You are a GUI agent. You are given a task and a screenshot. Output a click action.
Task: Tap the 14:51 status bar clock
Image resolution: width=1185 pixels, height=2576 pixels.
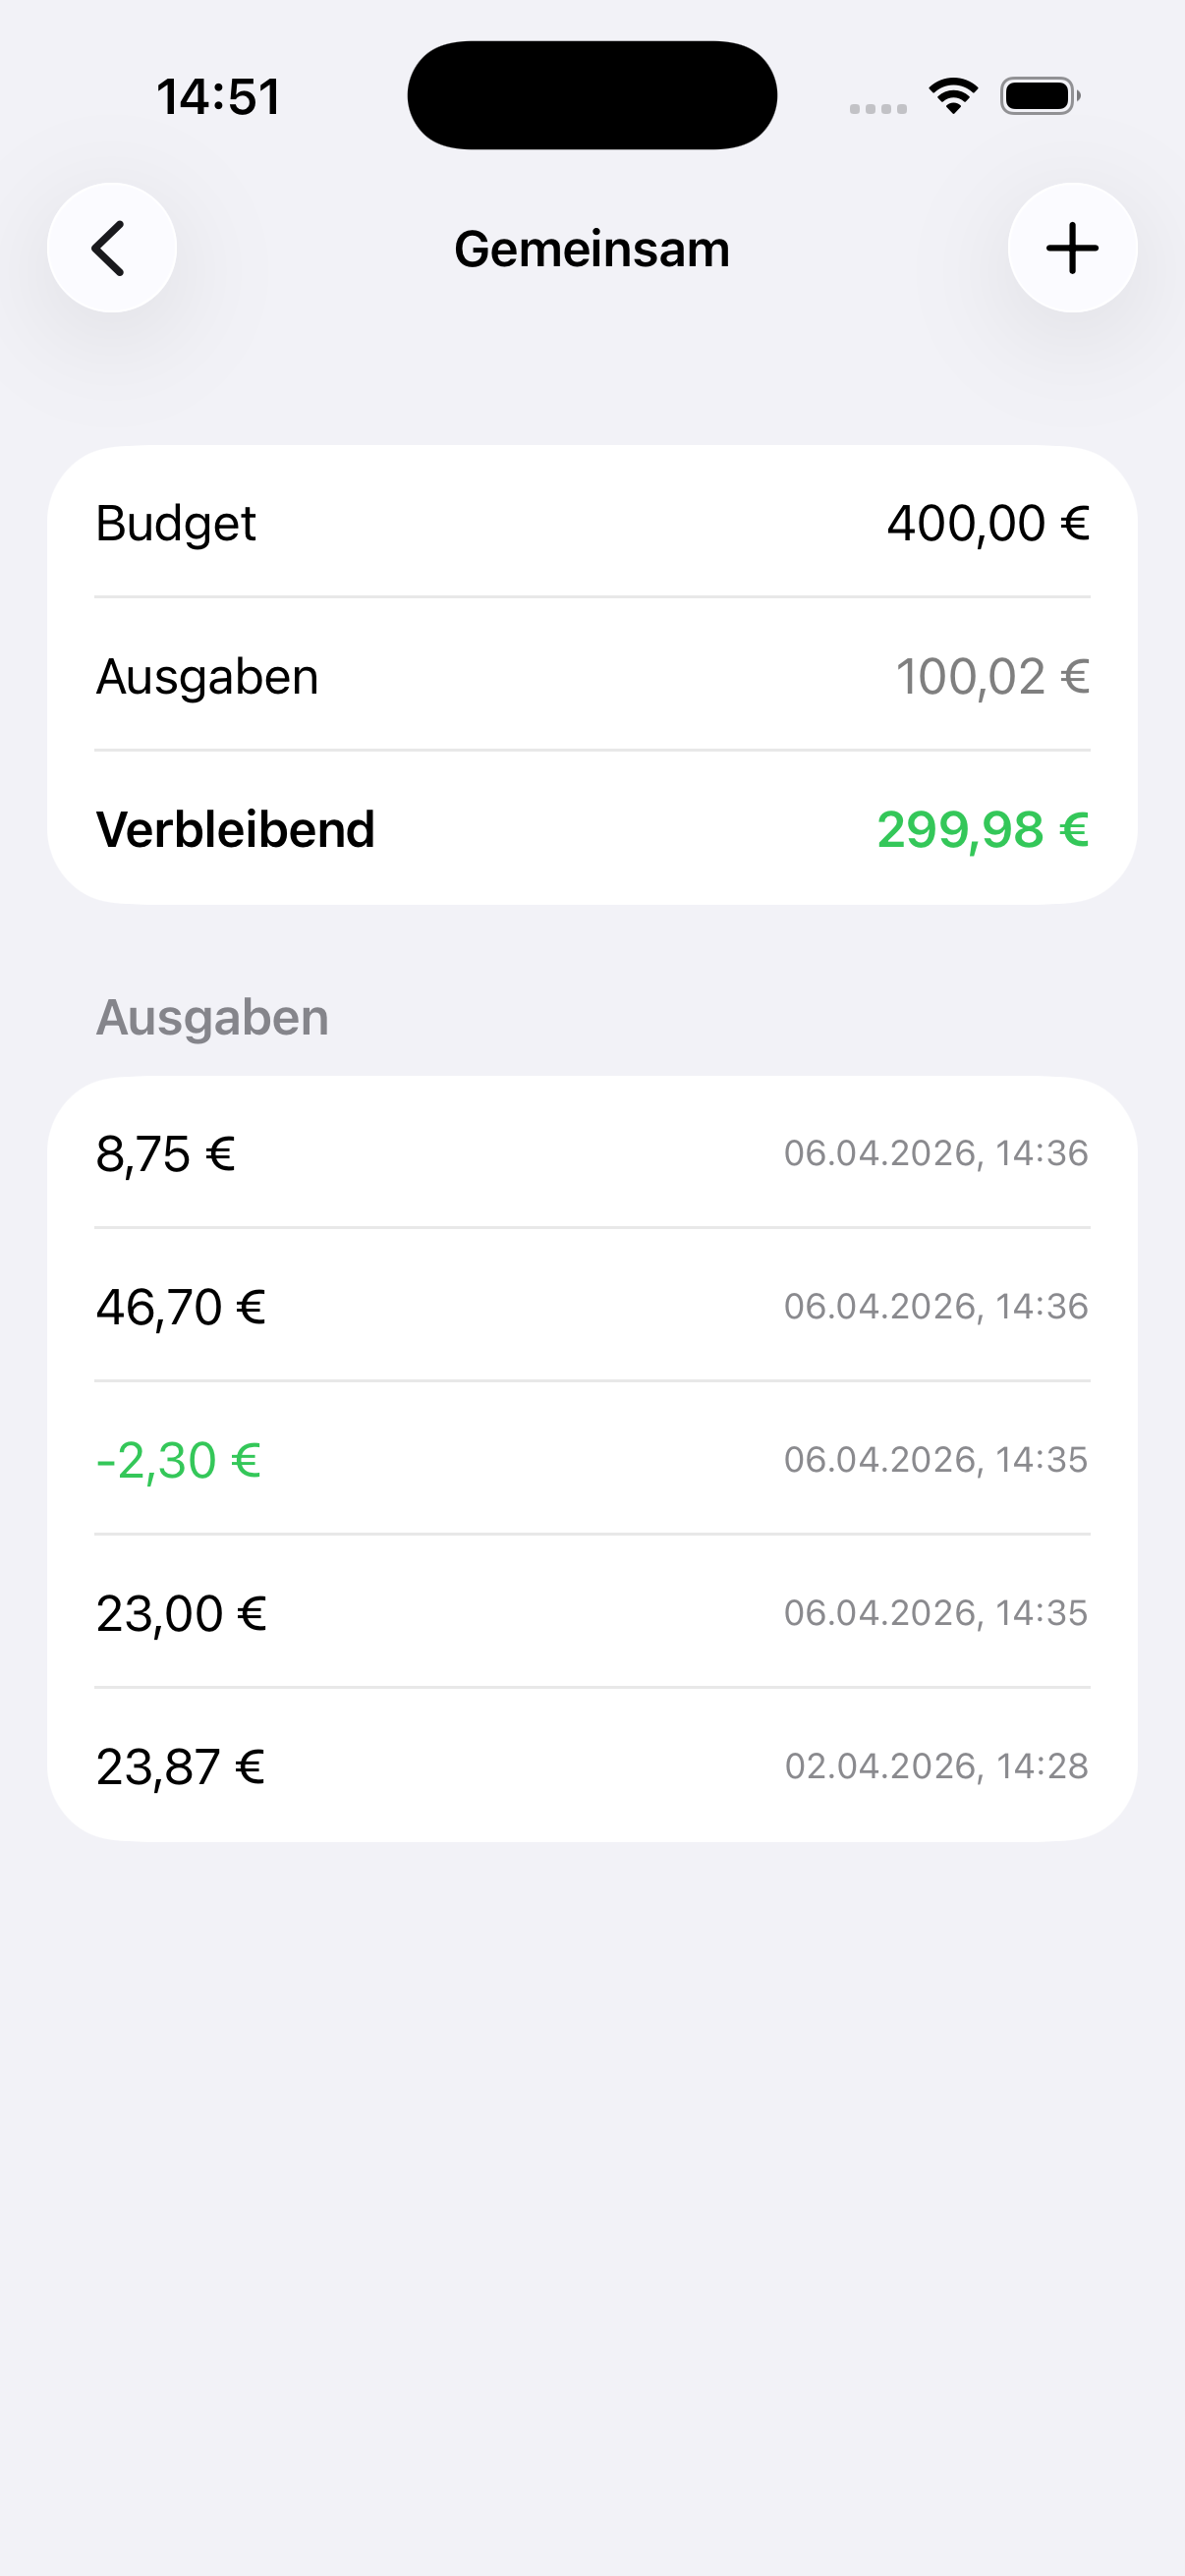pos(218,97)
